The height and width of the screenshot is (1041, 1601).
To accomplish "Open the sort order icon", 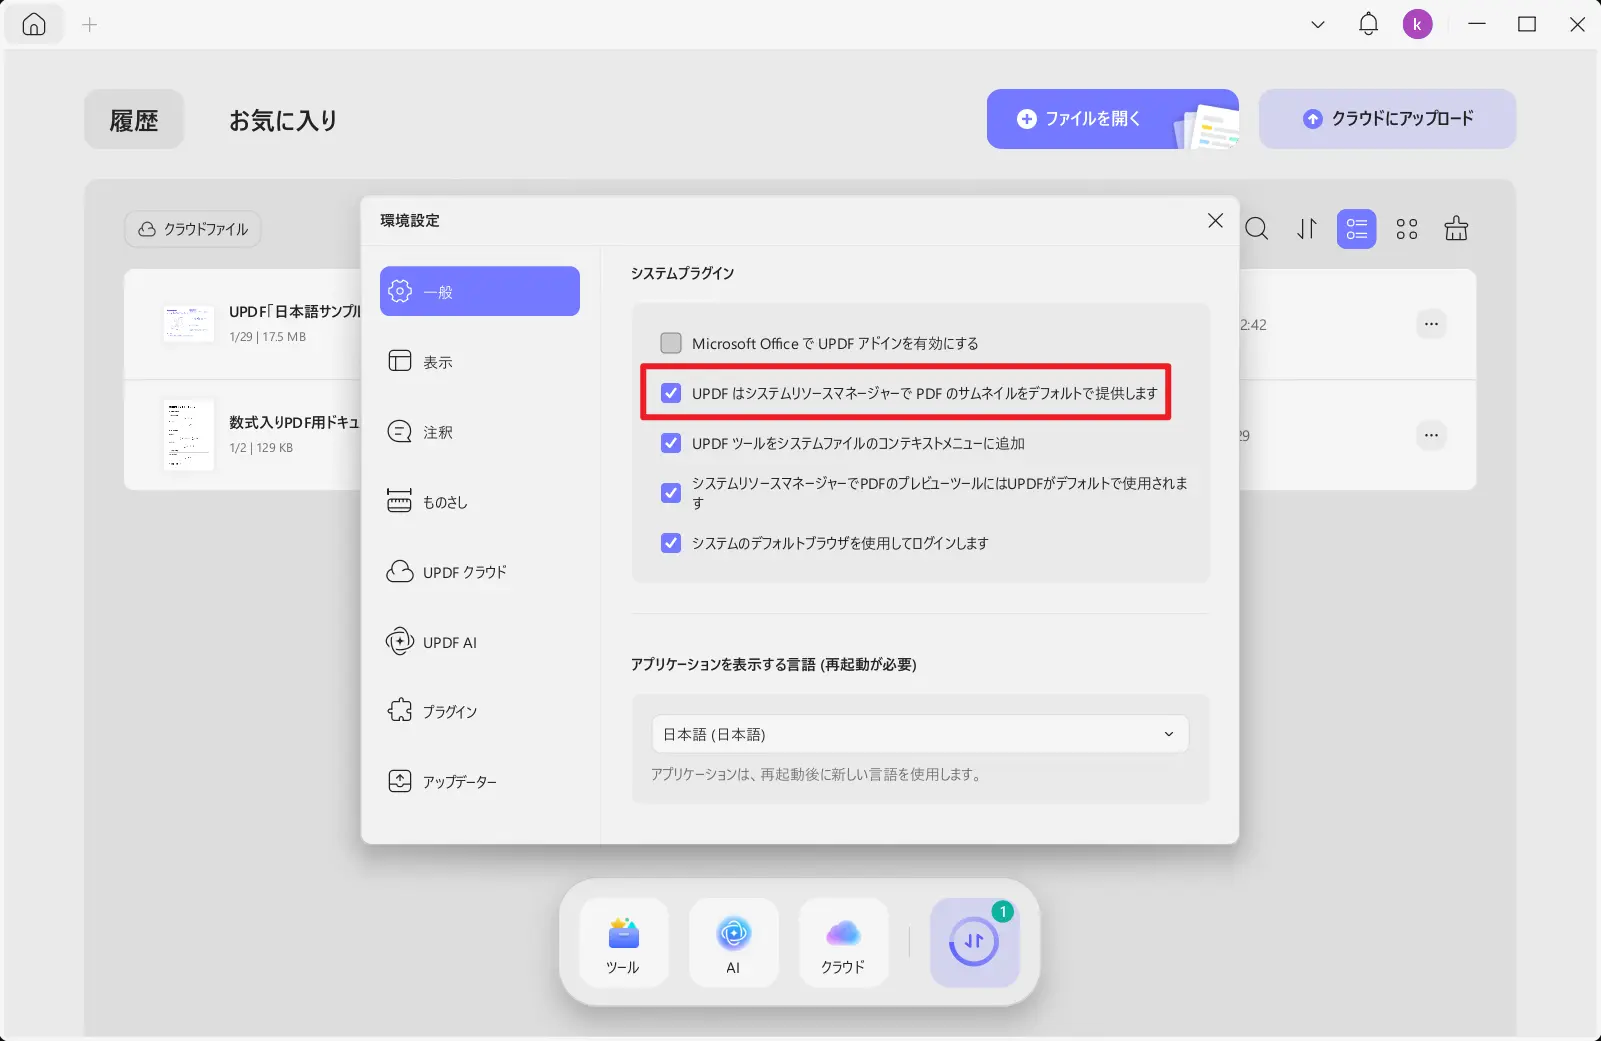I will coord(1307,229).
